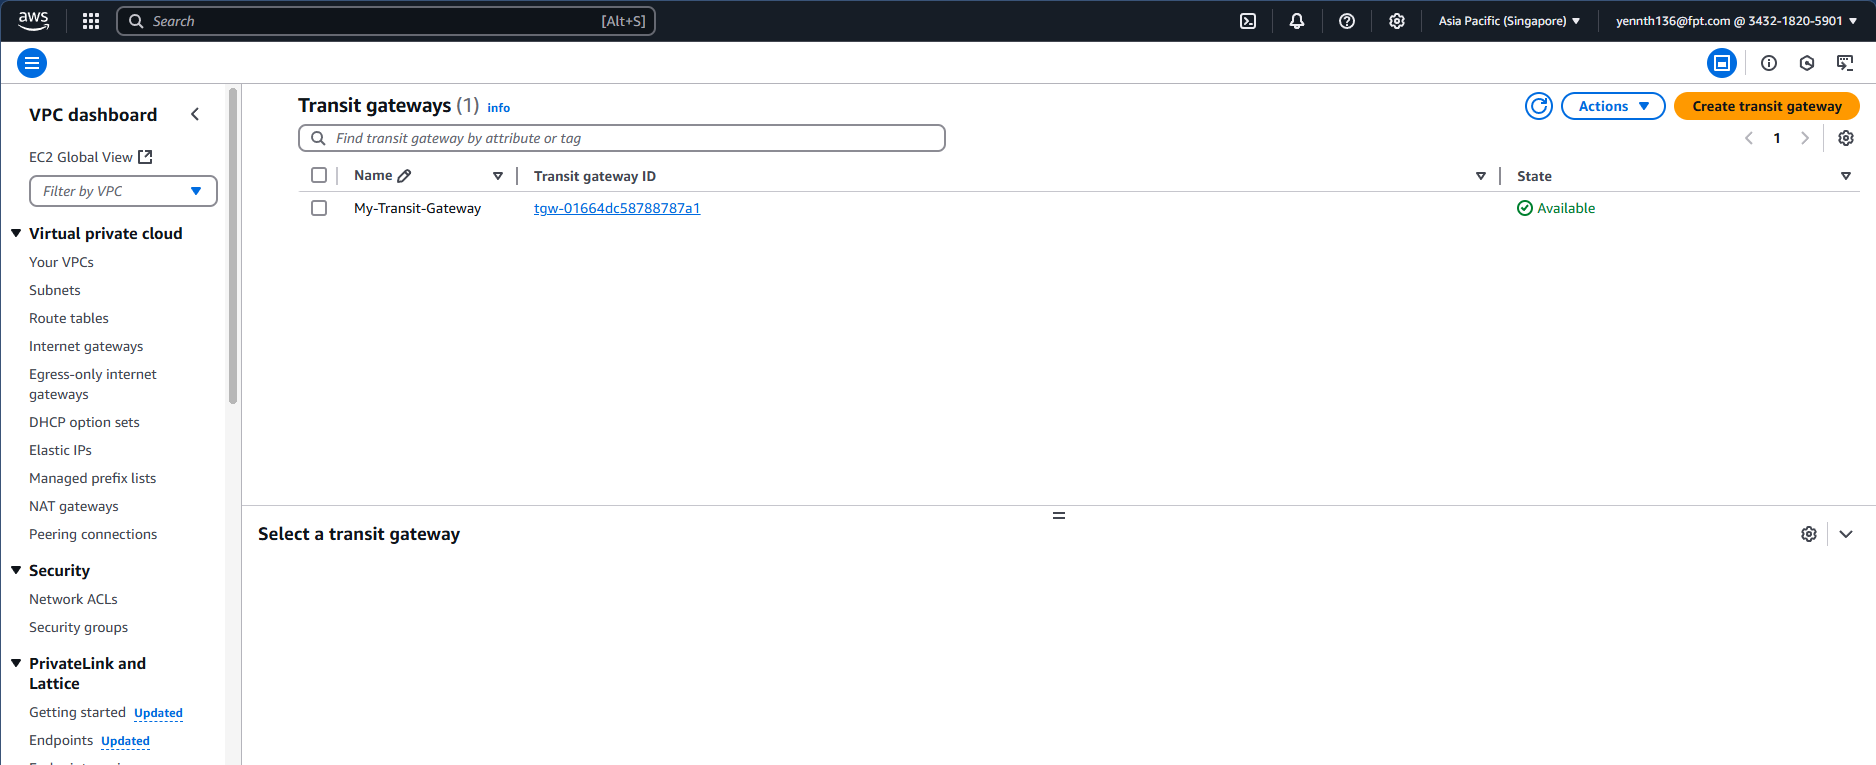Open details panel settings gear
The image size is (1876, 765).
(1808, 534)
